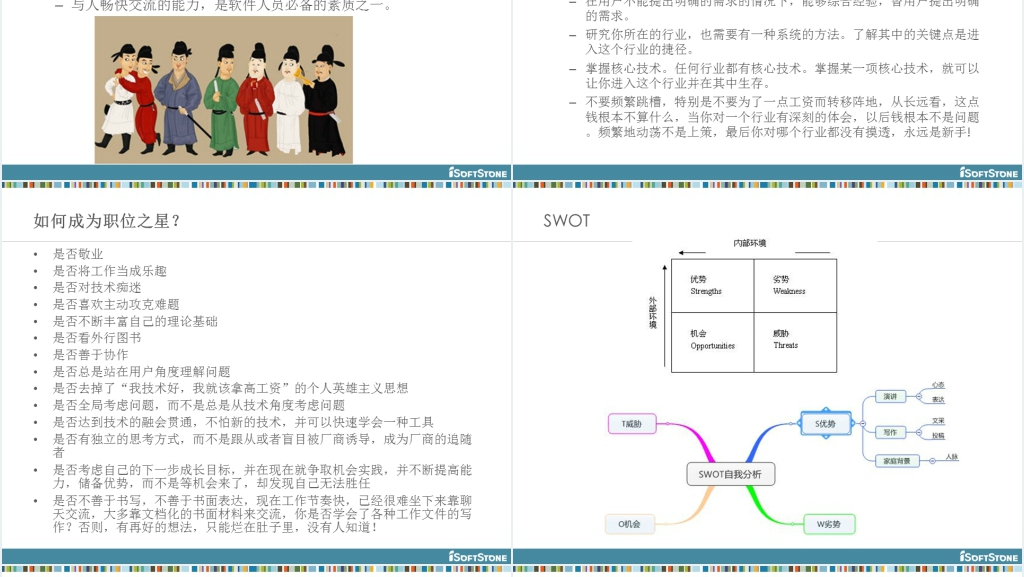Click the SWOT slide title
Screen dimensions: 1024x577
567,221
